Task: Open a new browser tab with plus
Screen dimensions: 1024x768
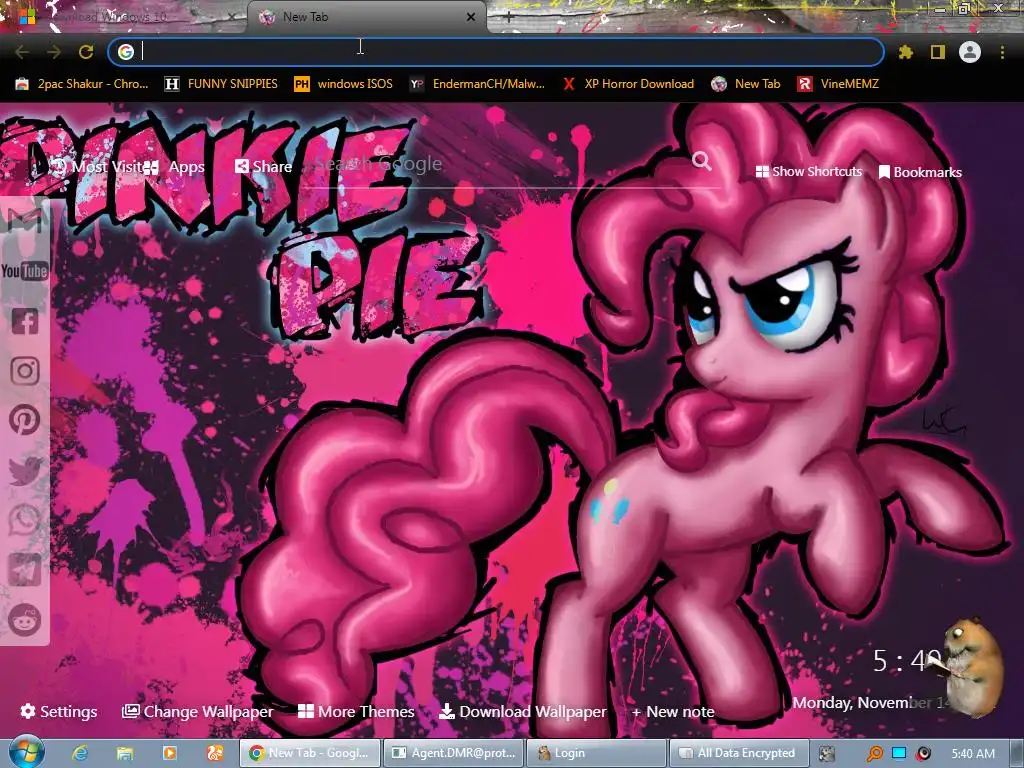Action: tap(509, 18)
